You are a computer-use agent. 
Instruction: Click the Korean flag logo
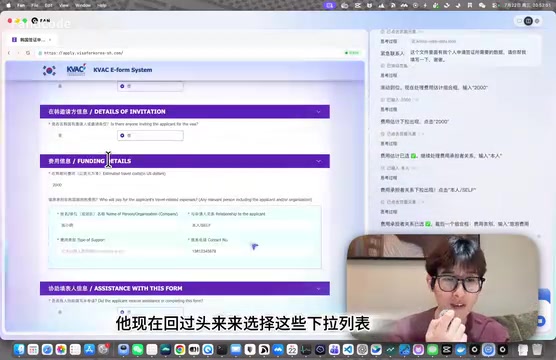coord(49,70)
